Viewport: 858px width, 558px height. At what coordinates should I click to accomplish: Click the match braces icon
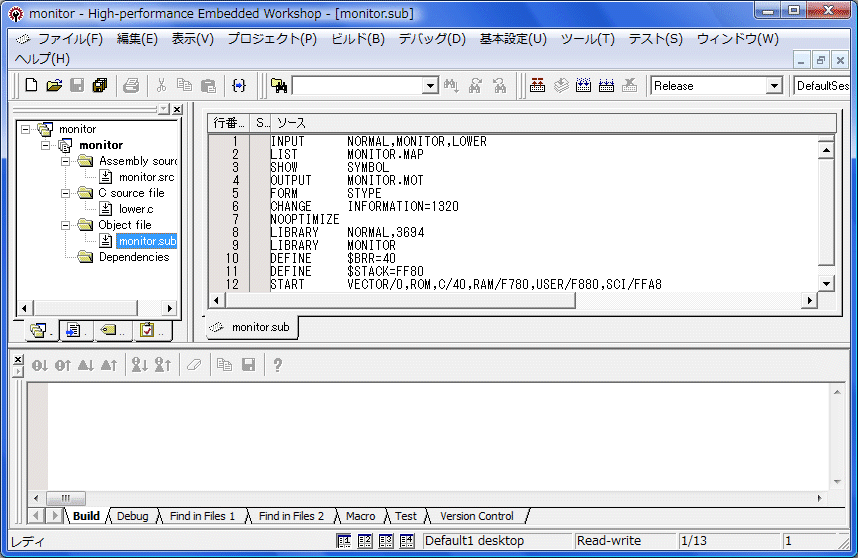point(239,85)
